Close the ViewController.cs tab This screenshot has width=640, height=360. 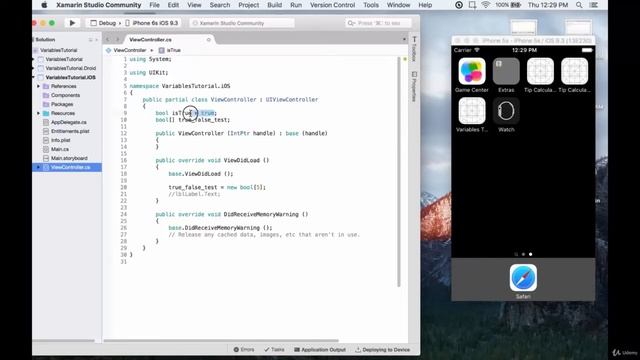[x=209, y=40]
